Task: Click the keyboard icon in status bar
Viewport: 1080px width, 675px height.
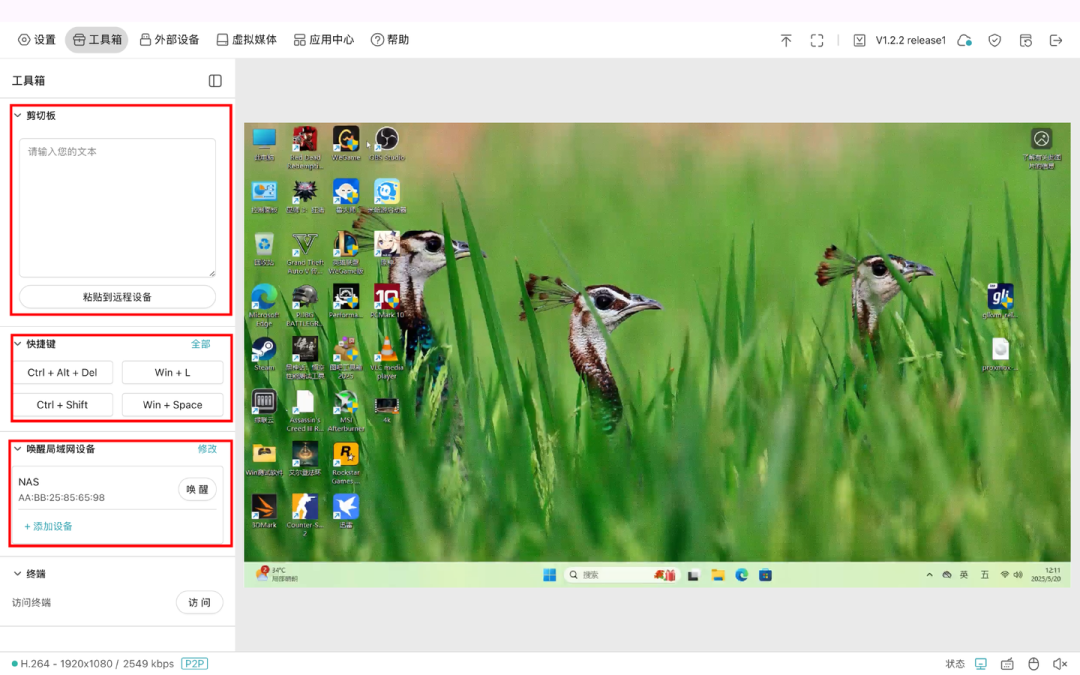Action: click(x=1007, y=664)
